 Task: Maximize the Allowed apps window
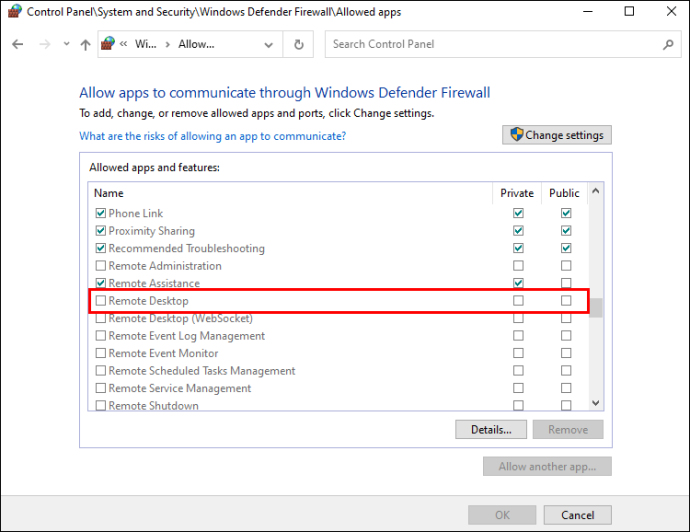629,11
